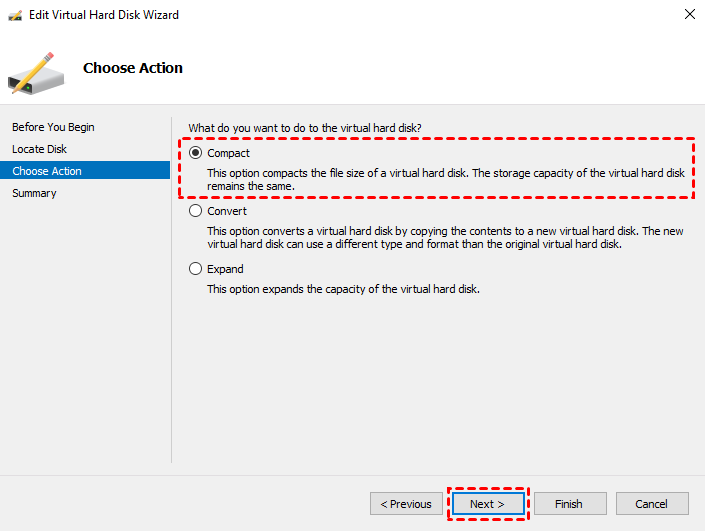
Task: Switch to the Choose Action step
Action: tap(47, 171)
